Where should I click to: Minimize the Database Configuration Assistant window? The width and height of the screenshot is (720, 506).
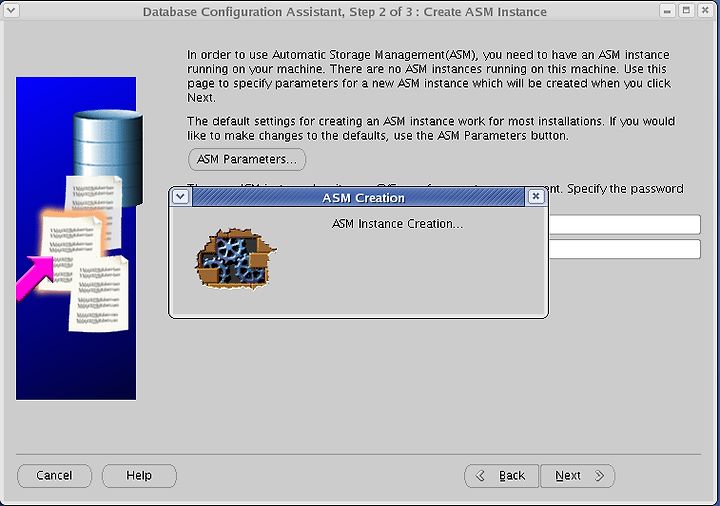point(667,11)
